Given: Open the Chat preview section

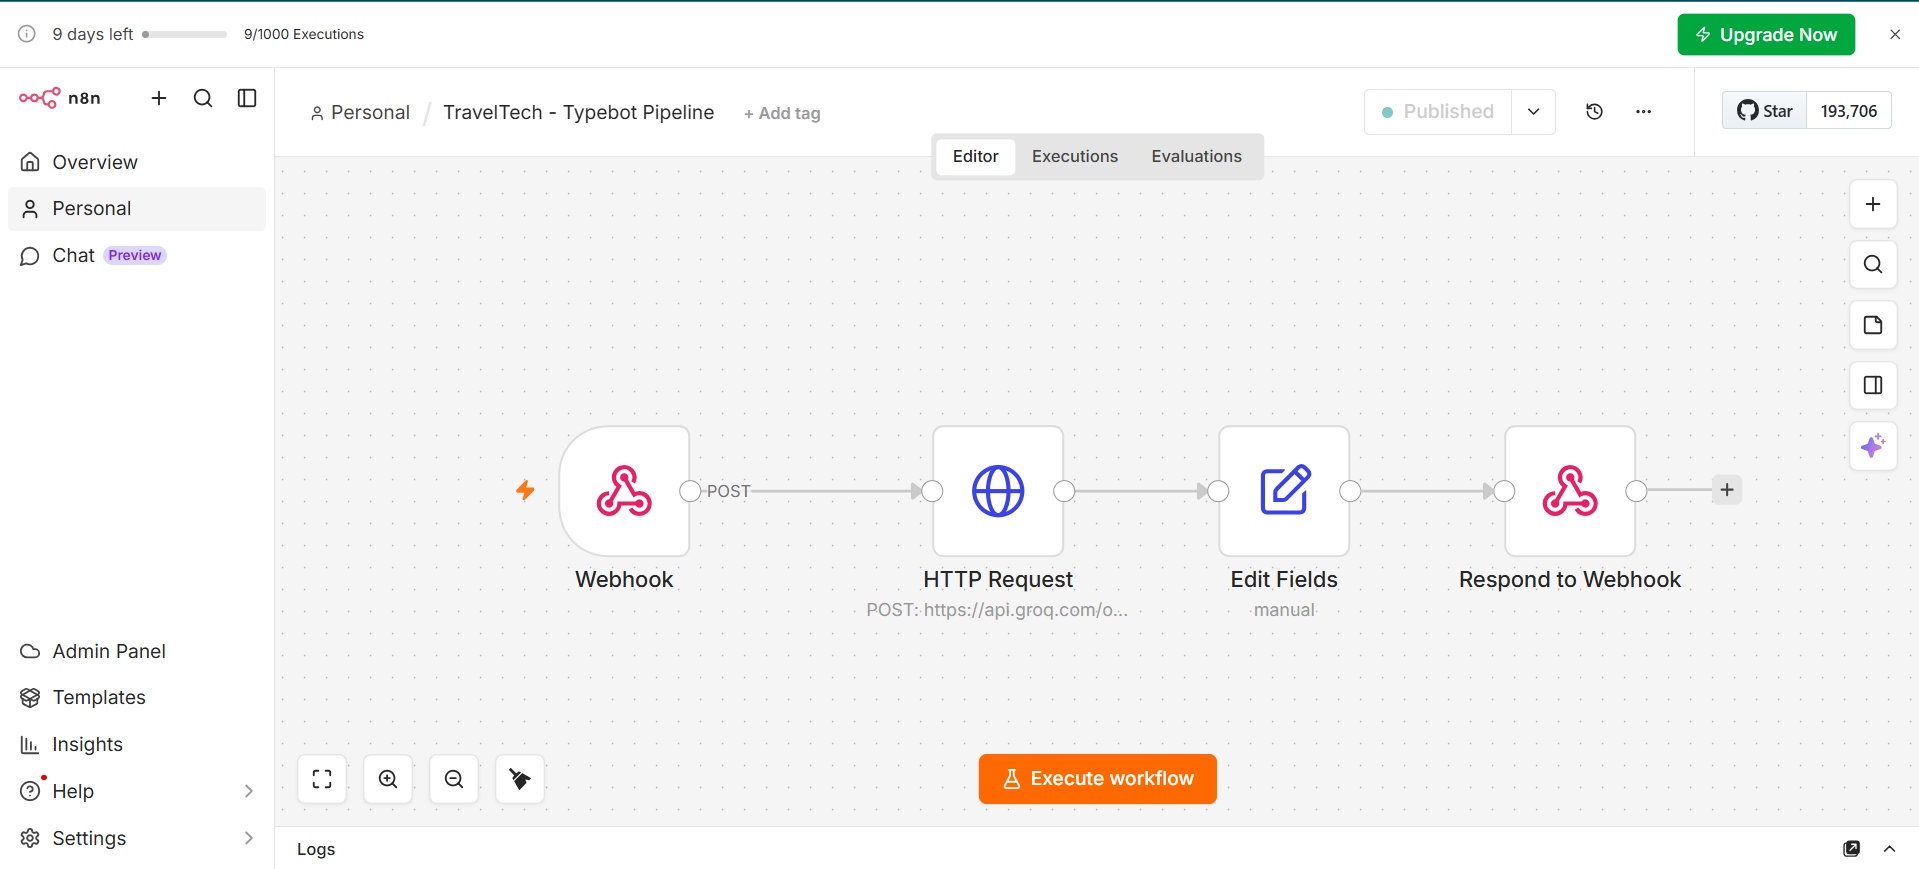Looking at the screenshot, I should click(137, 256).
